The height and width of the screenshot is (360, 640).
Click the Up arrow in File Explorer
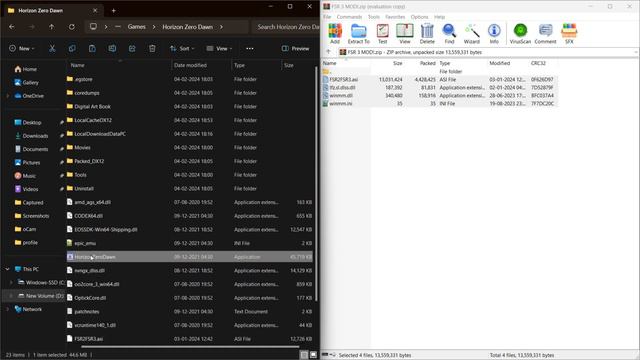coord(51,27)
